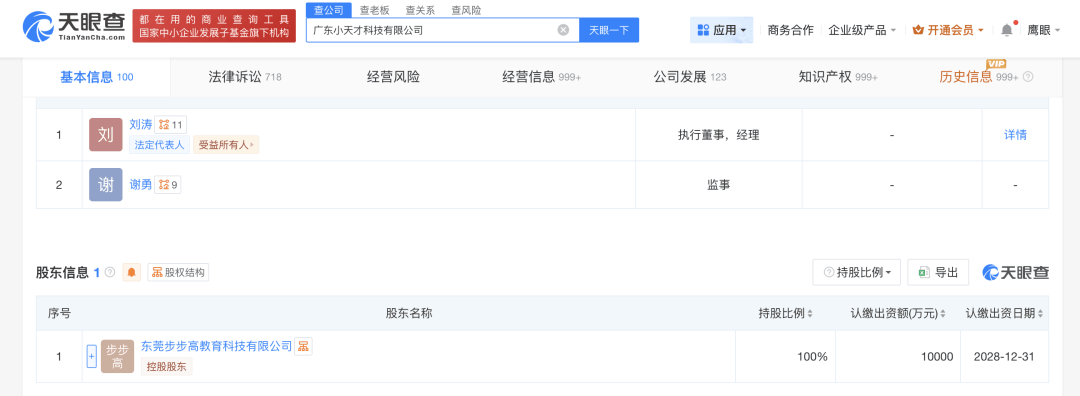1080x396 pixels.
Task: Click orange bell alert icon near 股东信息
Action: pyautogui.click(x=132, y=273)
